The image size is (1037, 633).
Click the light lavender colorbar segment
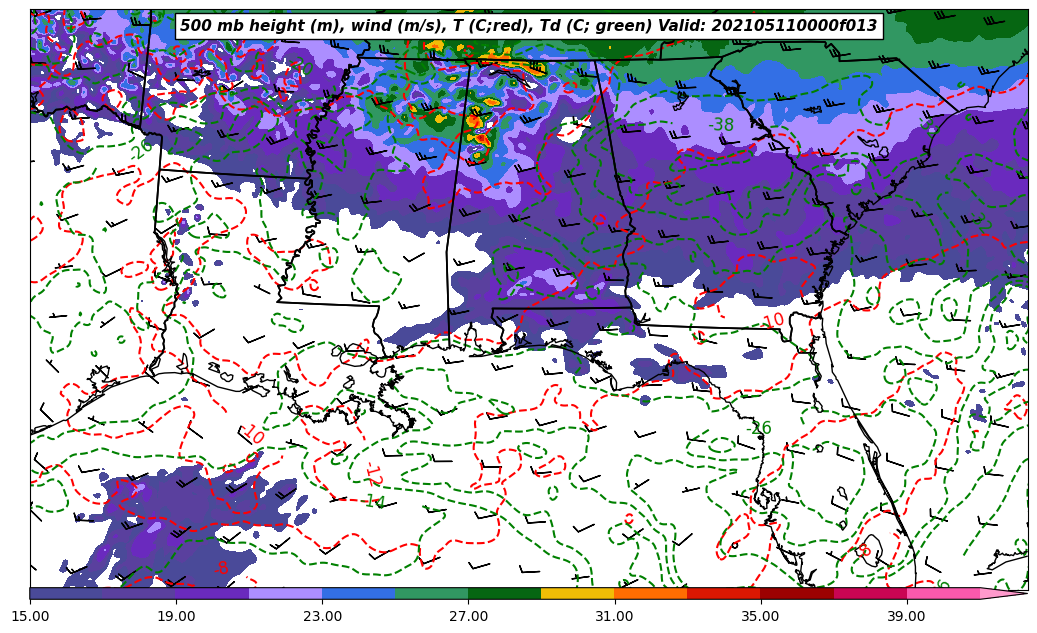[x=285, y=593]
